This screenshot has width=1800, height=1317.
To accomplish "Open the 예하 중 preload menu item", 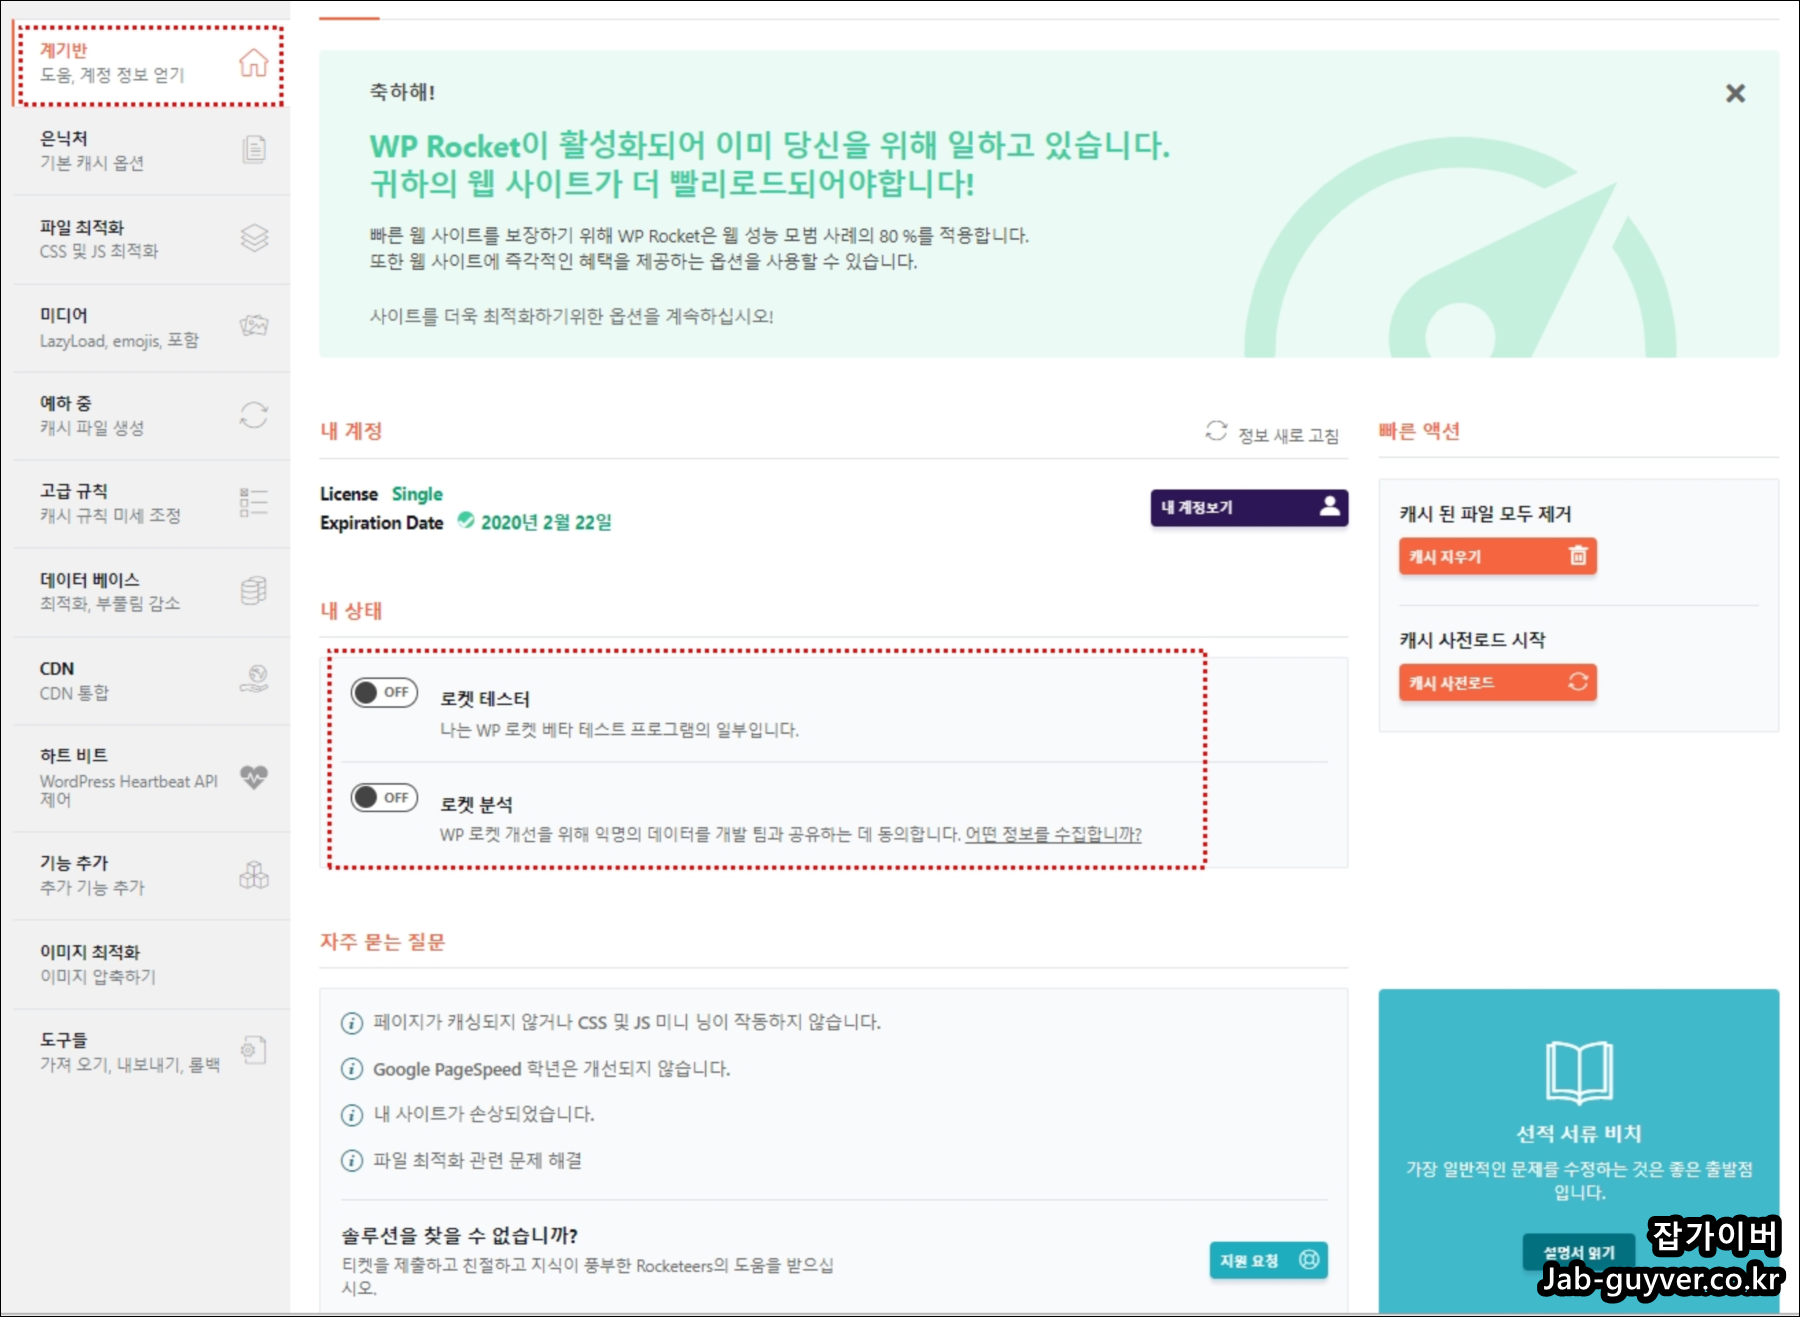I will (x=152, y=415).
